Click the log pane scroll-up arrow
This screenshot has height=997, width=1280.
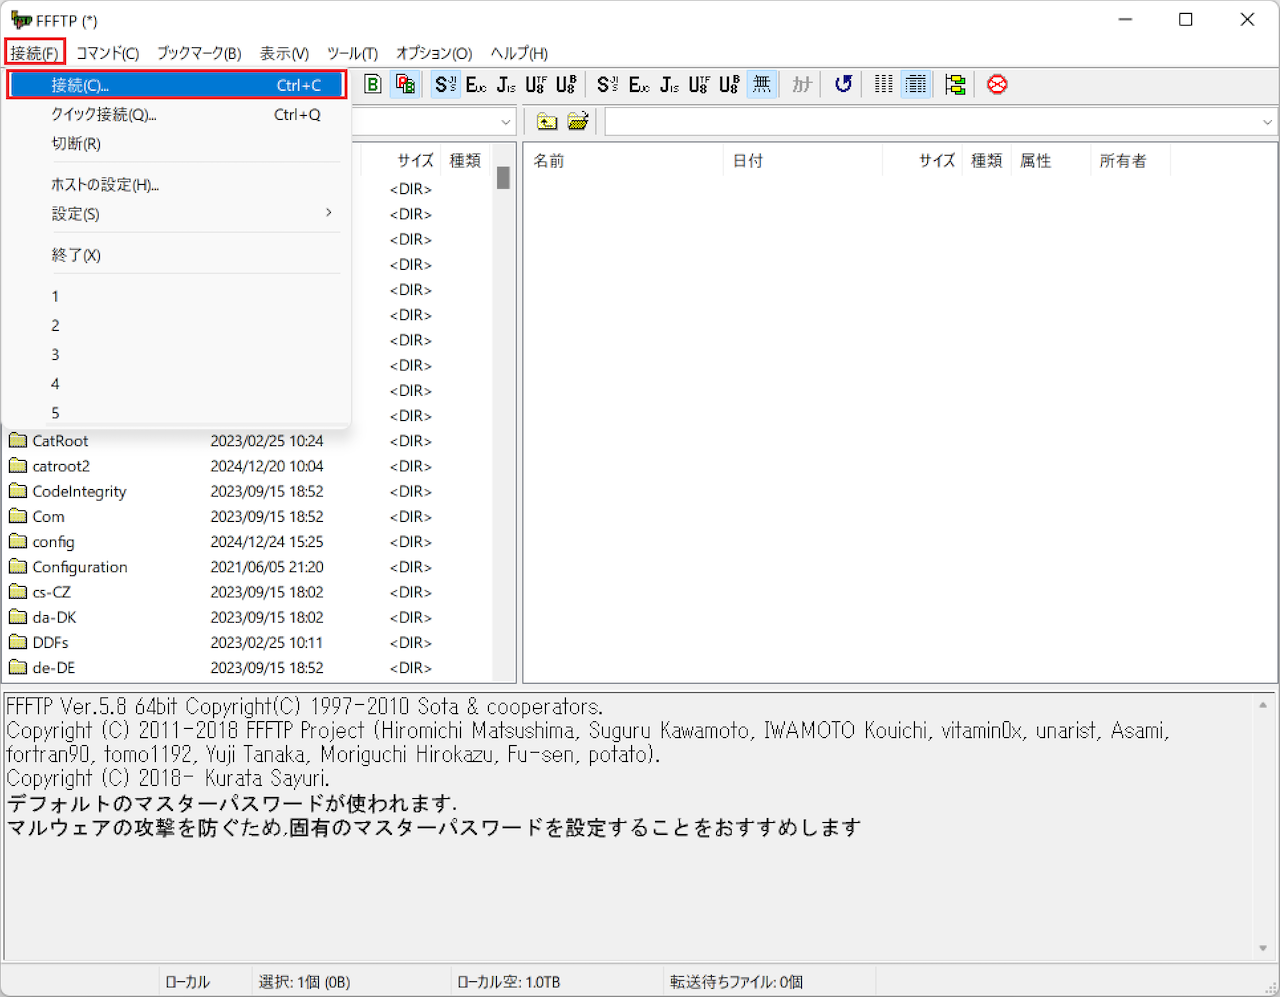click(1264, 705)
